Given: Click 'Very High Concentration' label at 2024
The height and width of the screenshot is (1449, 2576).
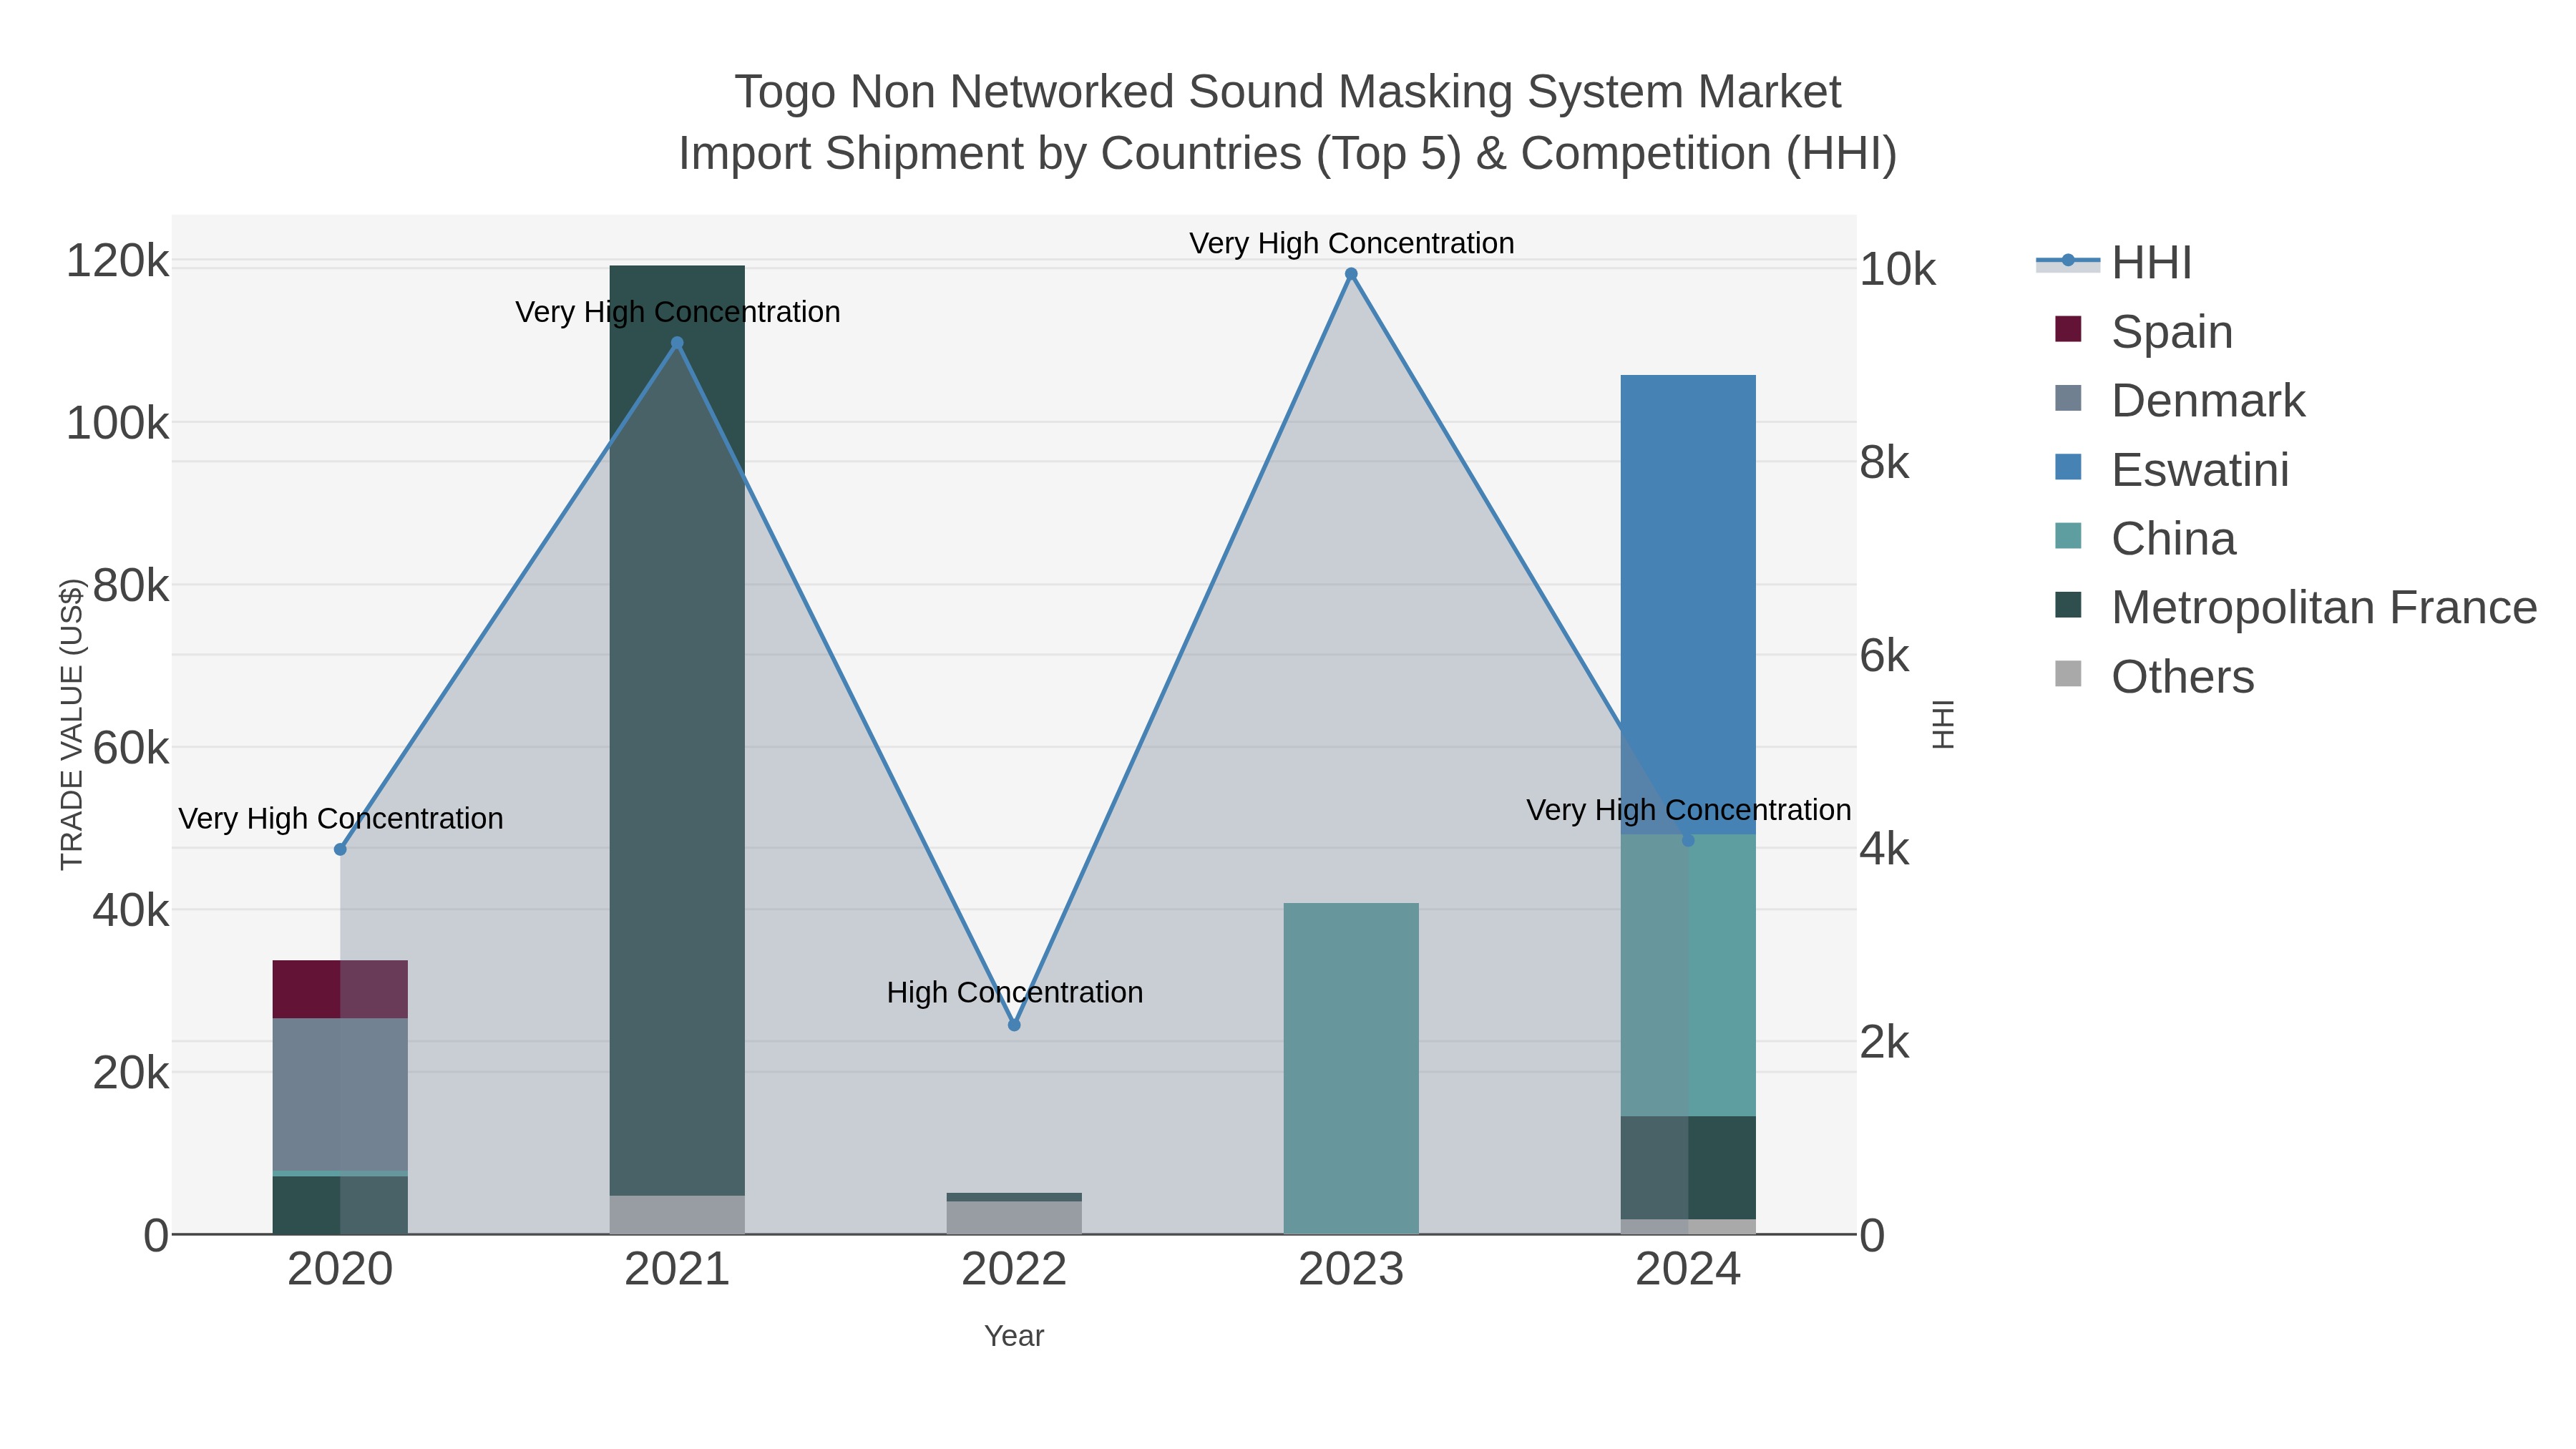Looking at the screenshot, I should [x=1688, y=809].
